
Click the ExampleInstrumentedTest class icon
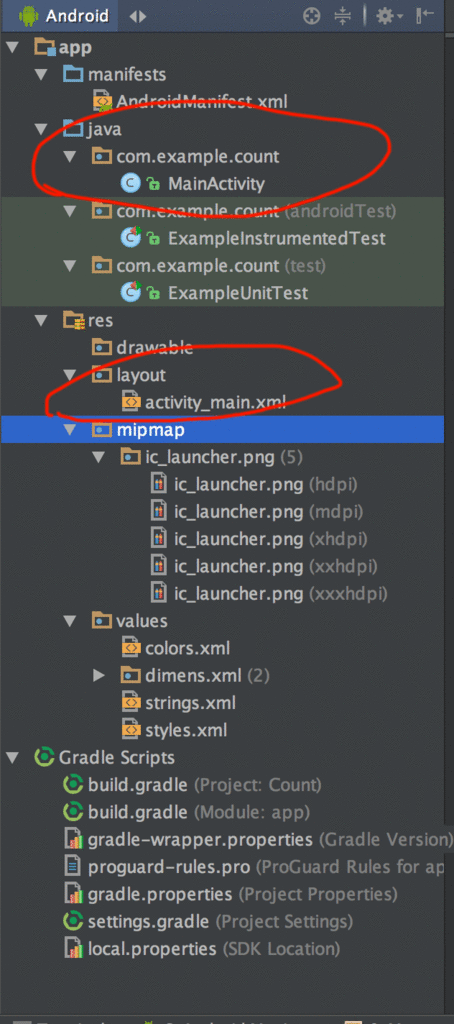[x=131, y=238]
